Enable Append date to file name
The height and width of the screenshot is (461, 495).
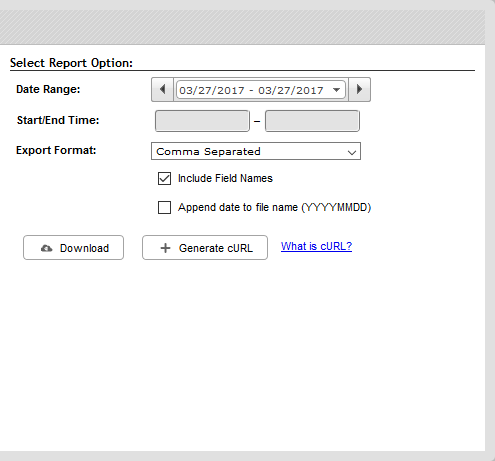tap(164, 207)
